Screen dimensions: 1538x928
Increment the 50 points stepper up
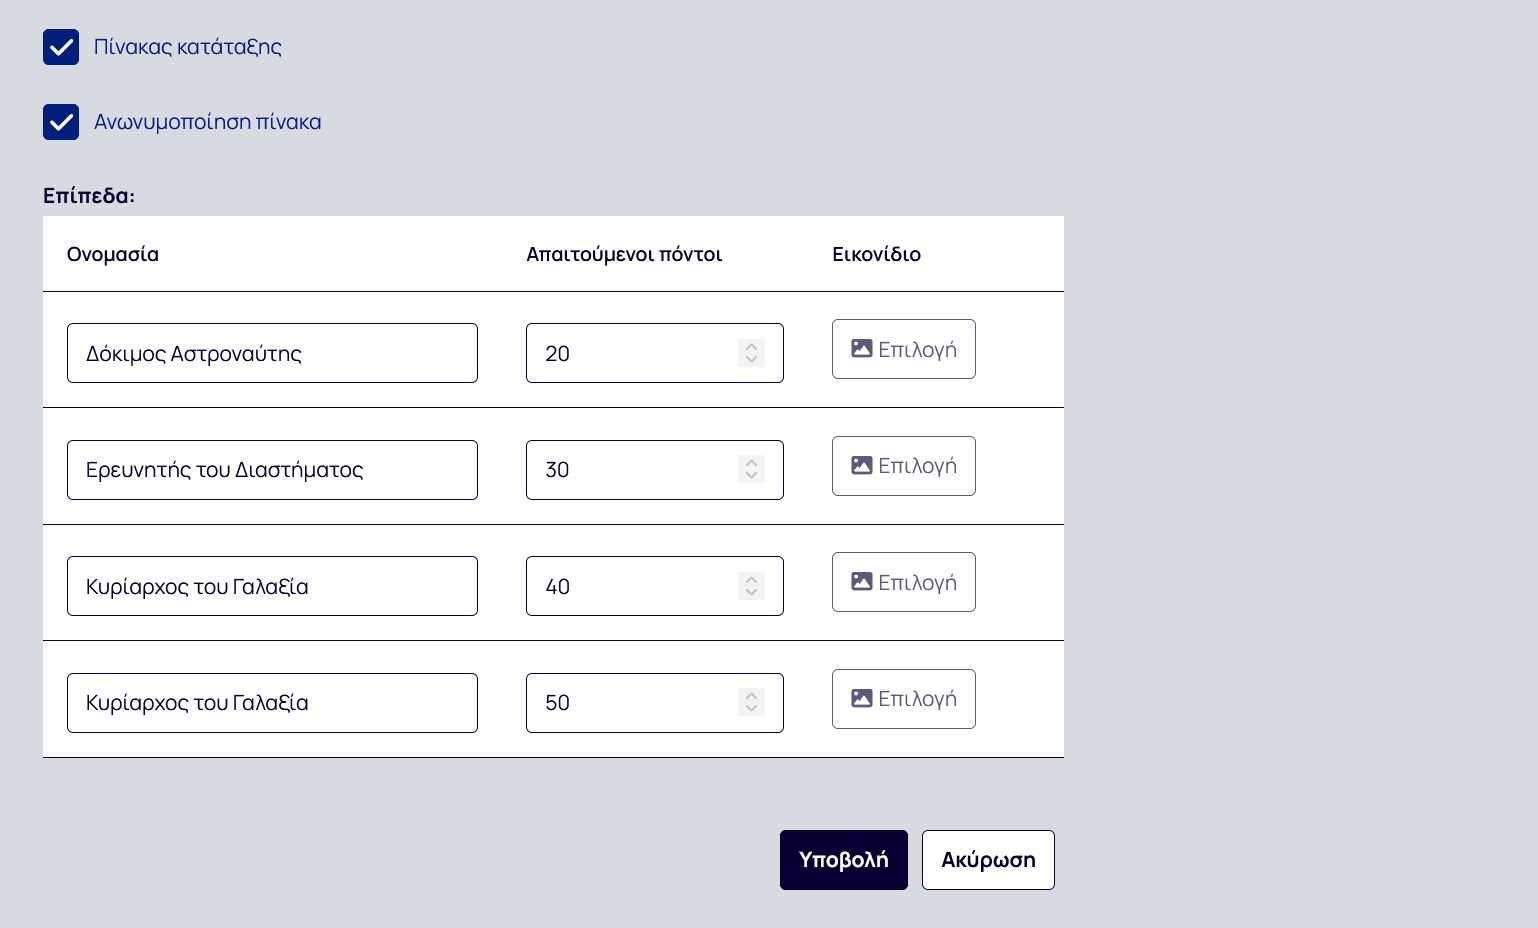tap(751, 695)
